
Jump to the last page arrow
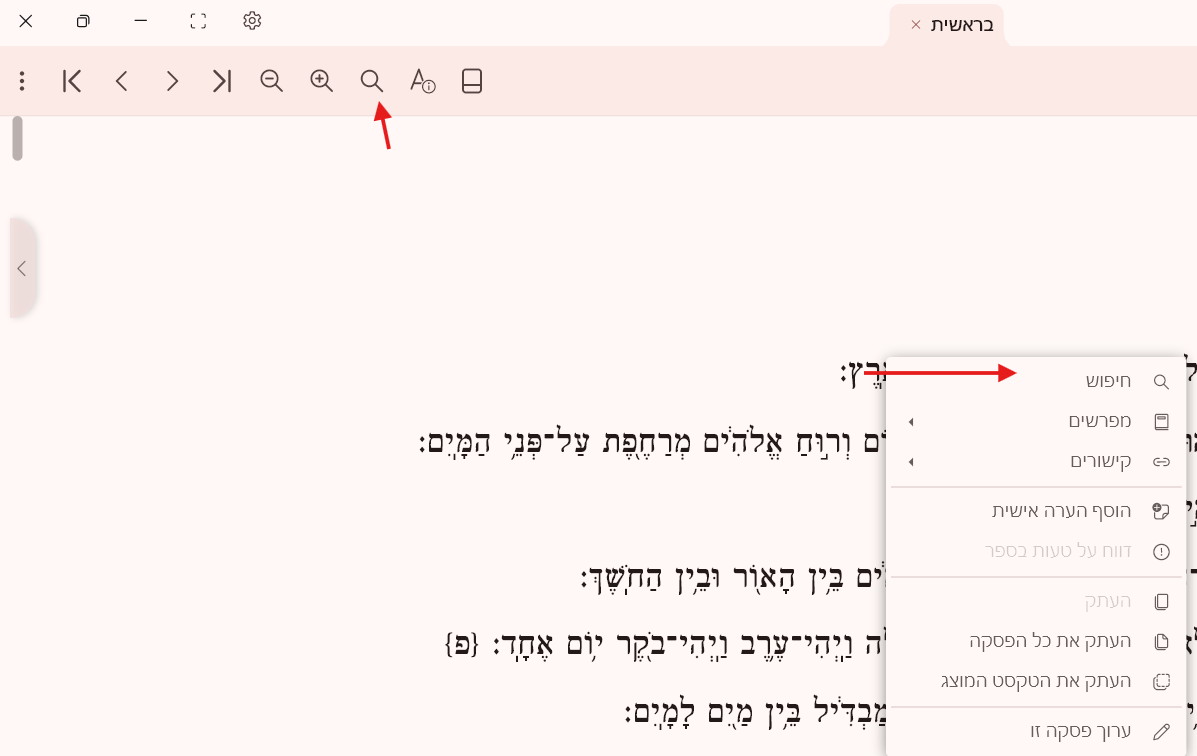coord(222,81)
